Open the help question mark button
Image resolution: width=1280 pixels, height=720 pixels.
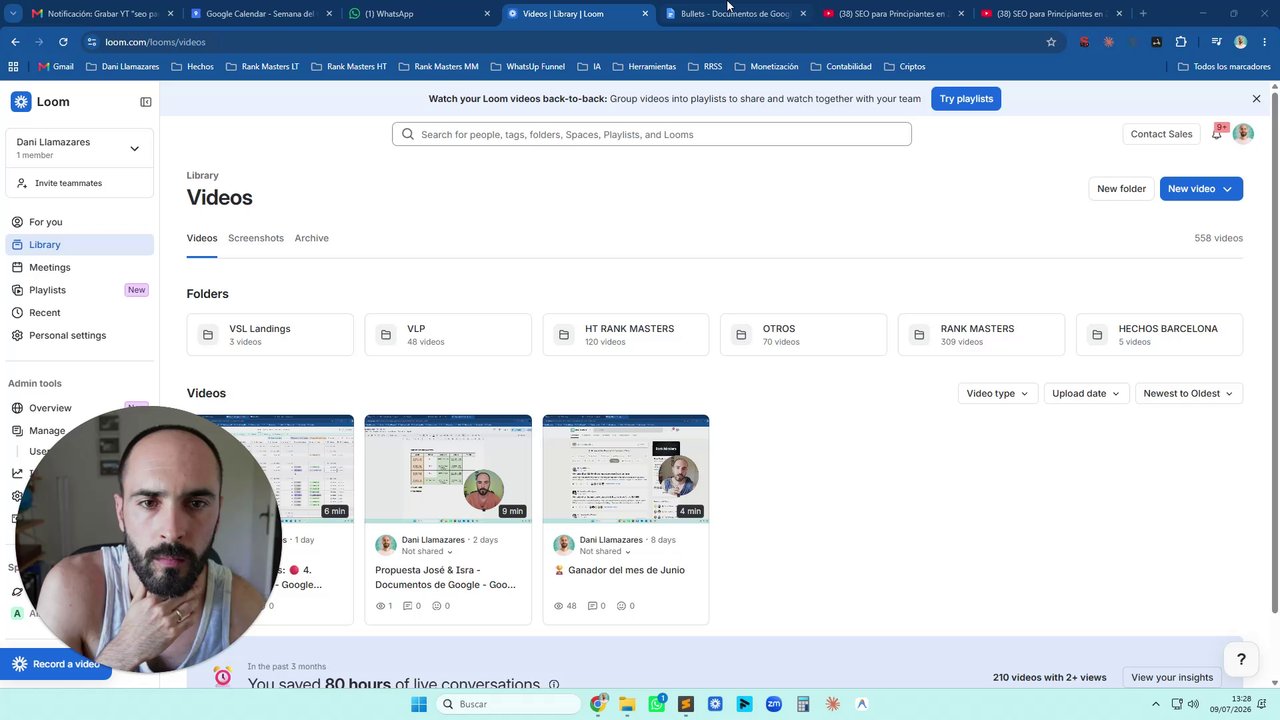click(1241, 659)
